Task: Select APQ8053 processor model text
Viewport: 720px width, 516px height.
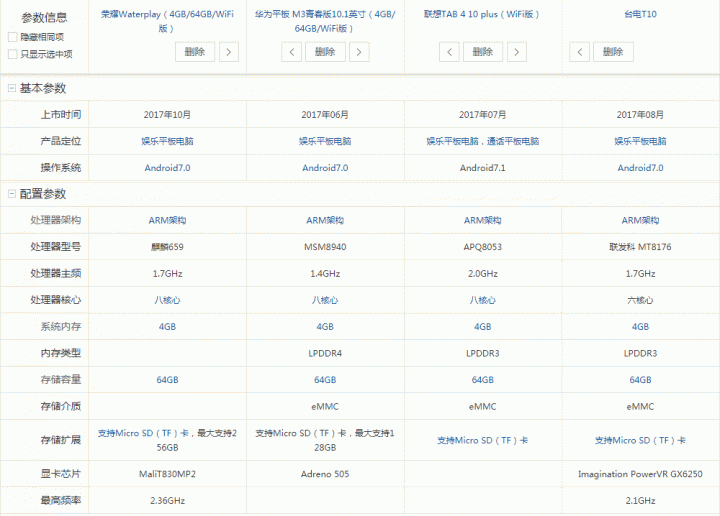Action: click(483, 247)
